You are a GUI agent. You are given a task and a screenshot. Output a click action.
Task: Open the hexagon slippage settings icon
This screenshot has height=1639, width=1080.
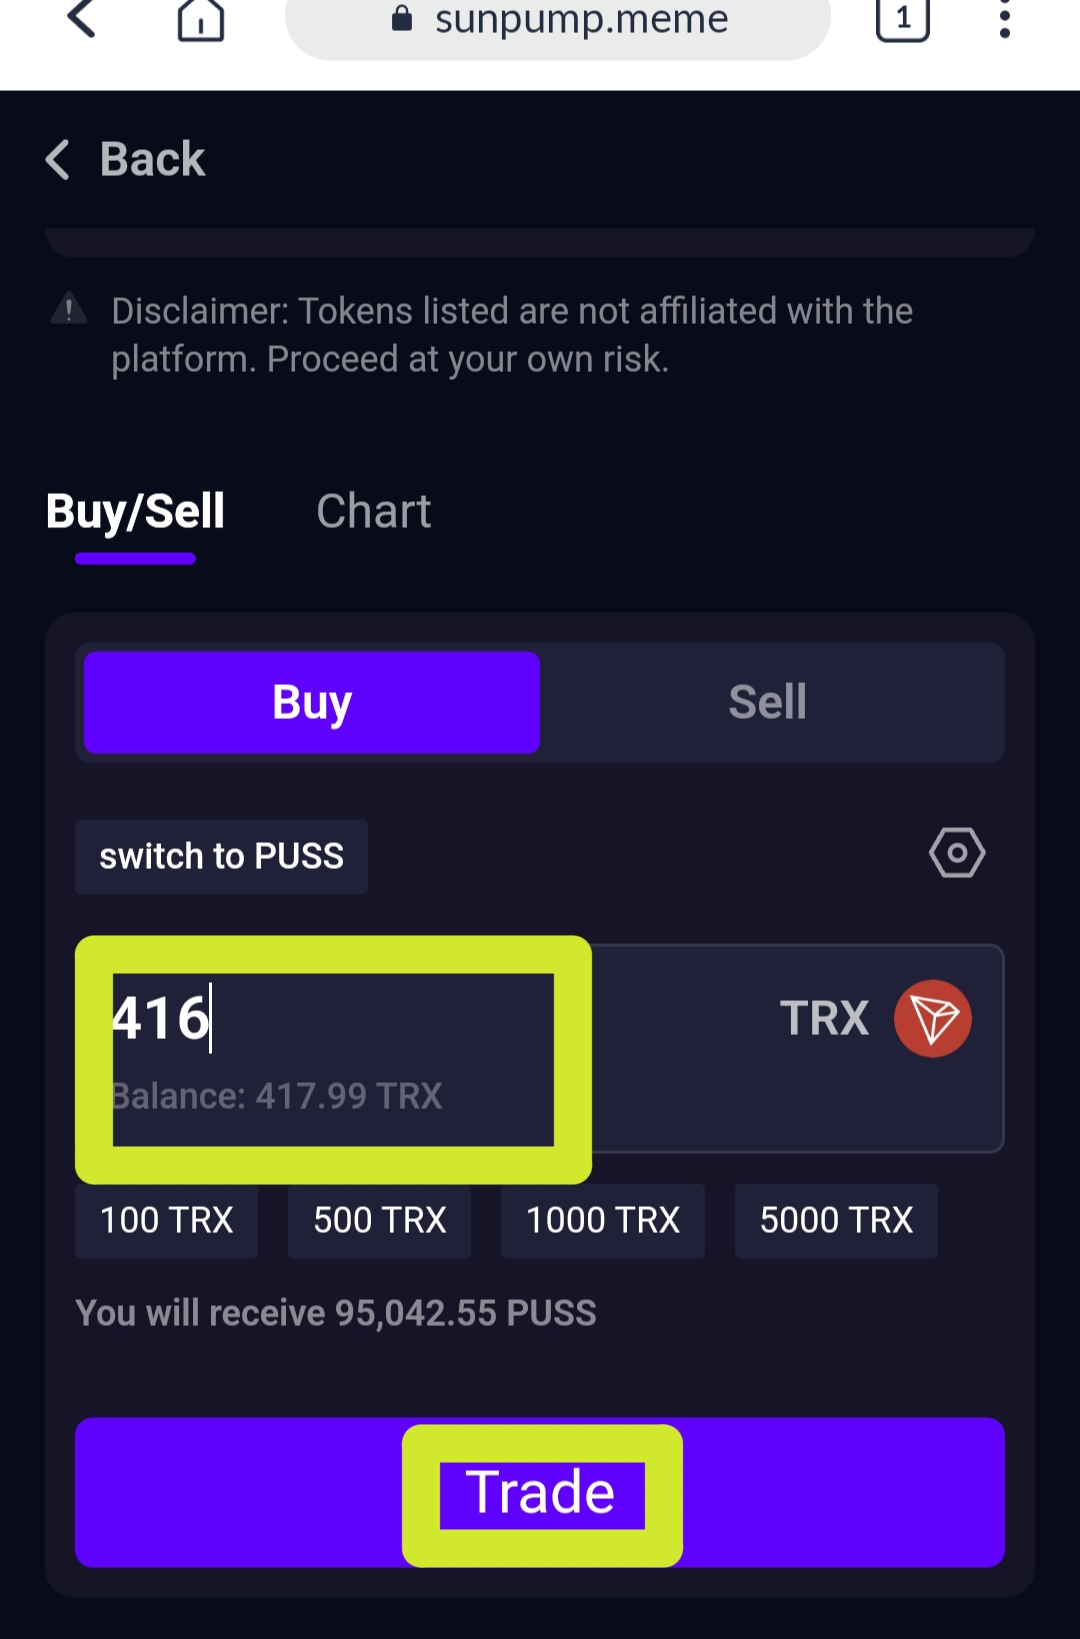(957, 853)
